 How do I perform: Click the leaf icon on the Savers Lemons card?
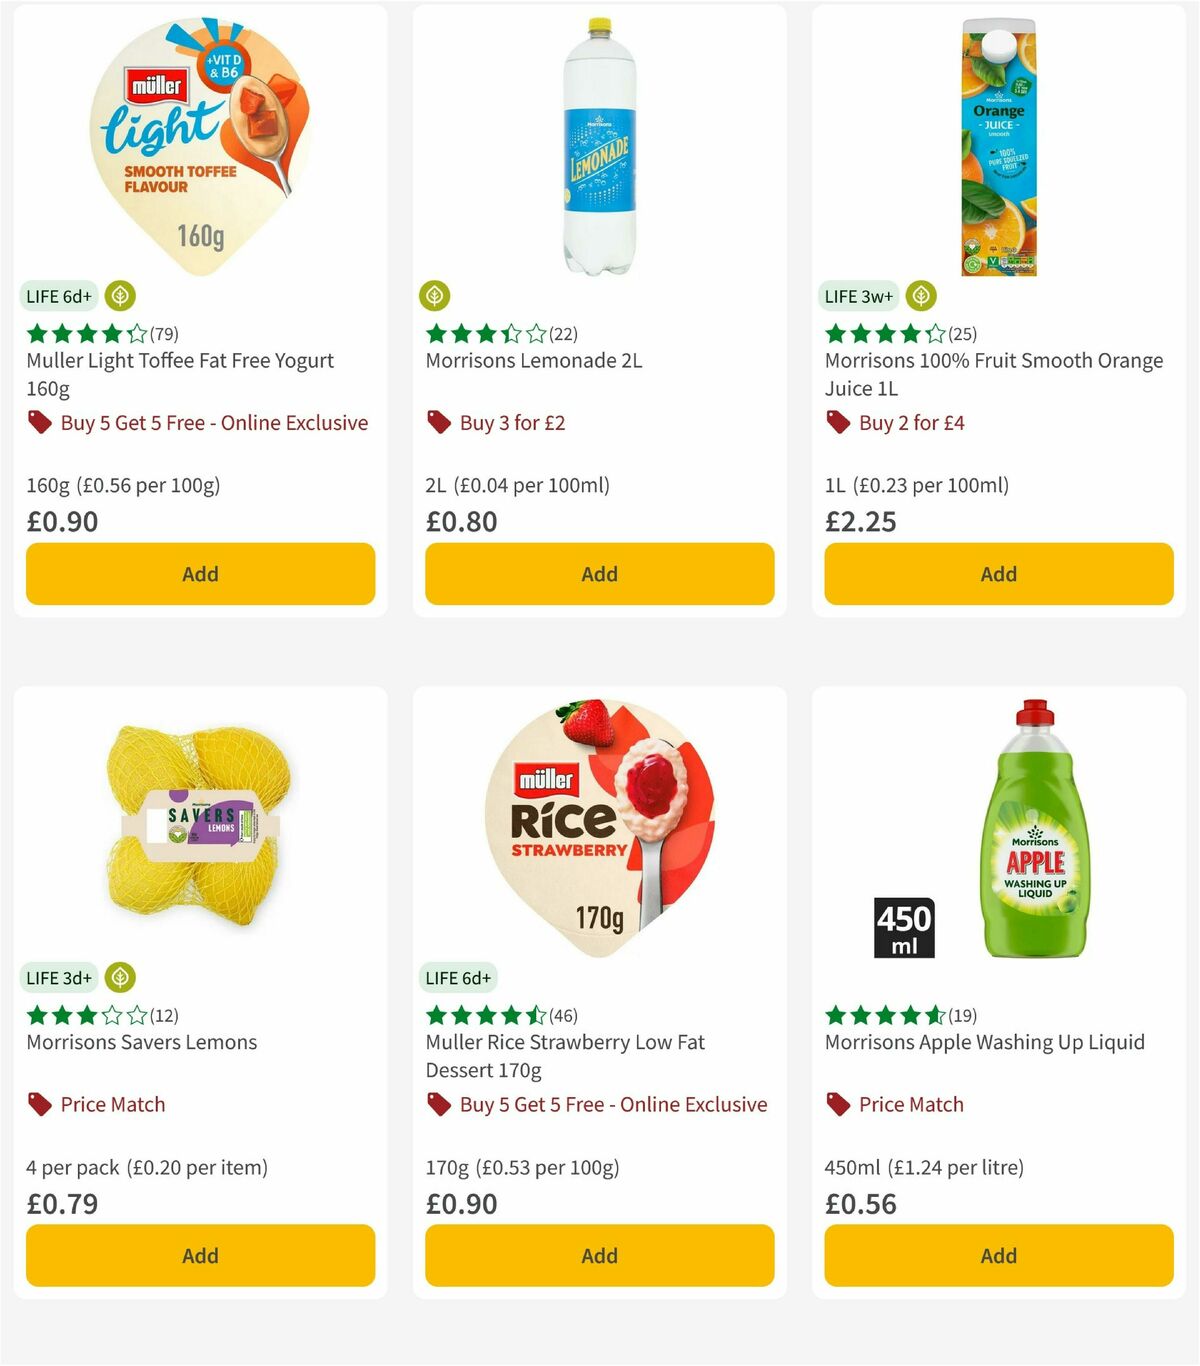(x=120, y=978)
